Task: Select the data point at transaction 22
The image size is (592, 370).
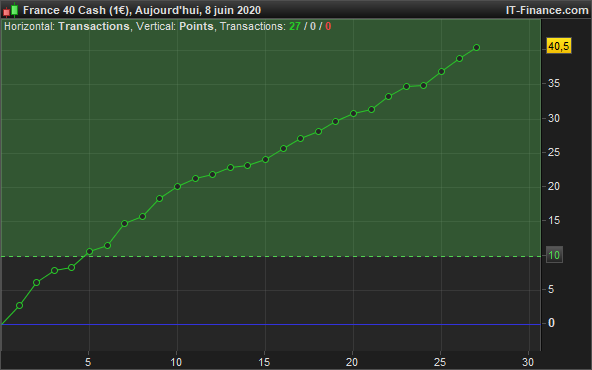Action: tap(388, 97)
